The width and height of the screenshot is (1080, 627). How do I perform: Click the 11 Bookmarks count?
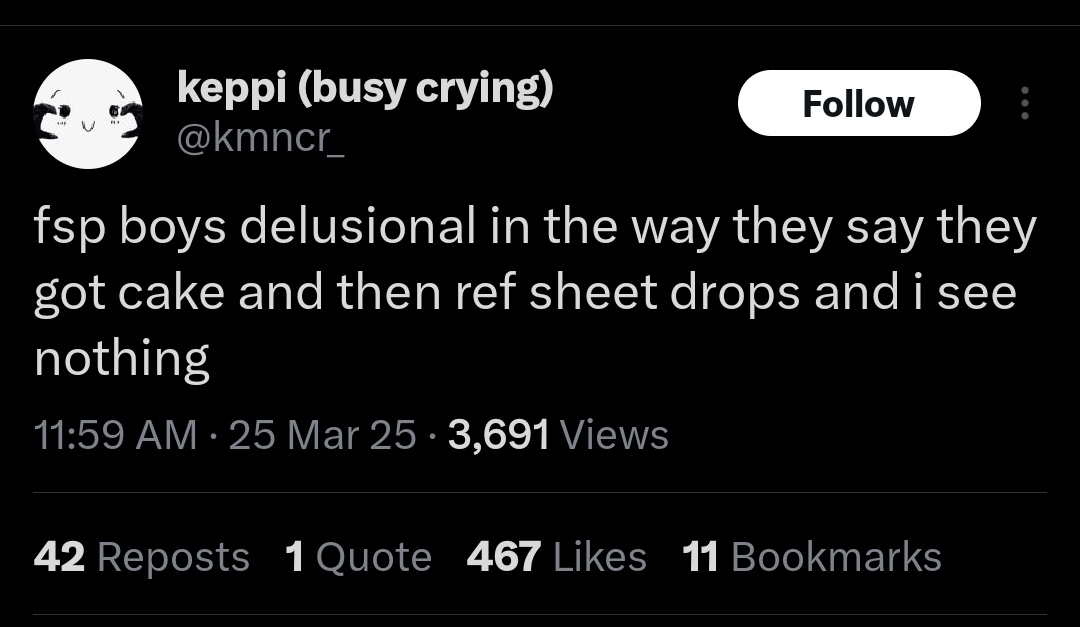pos(811,557)
